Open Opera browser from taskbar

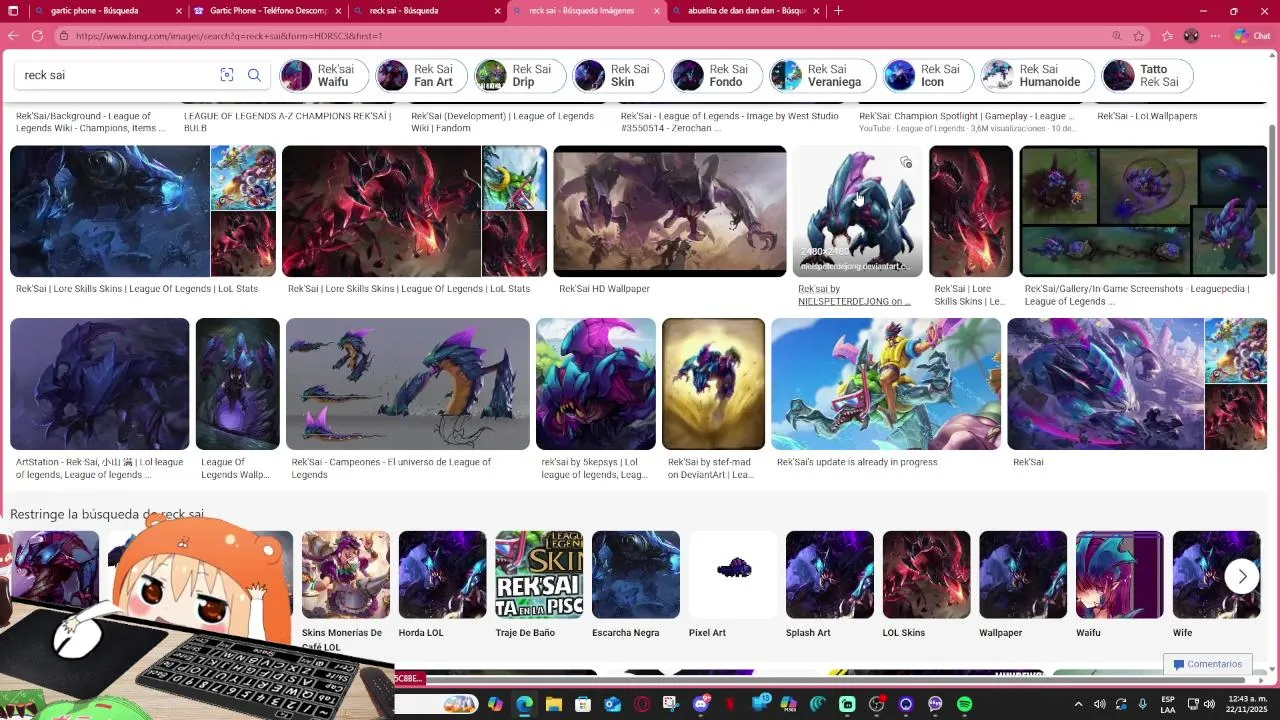(642, 704)
